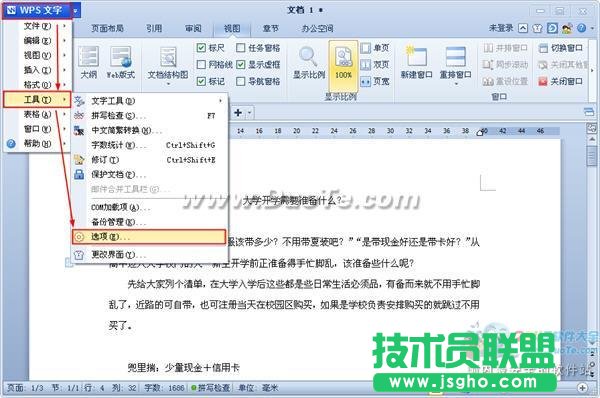Switch to Web版式 layout view

121,62
